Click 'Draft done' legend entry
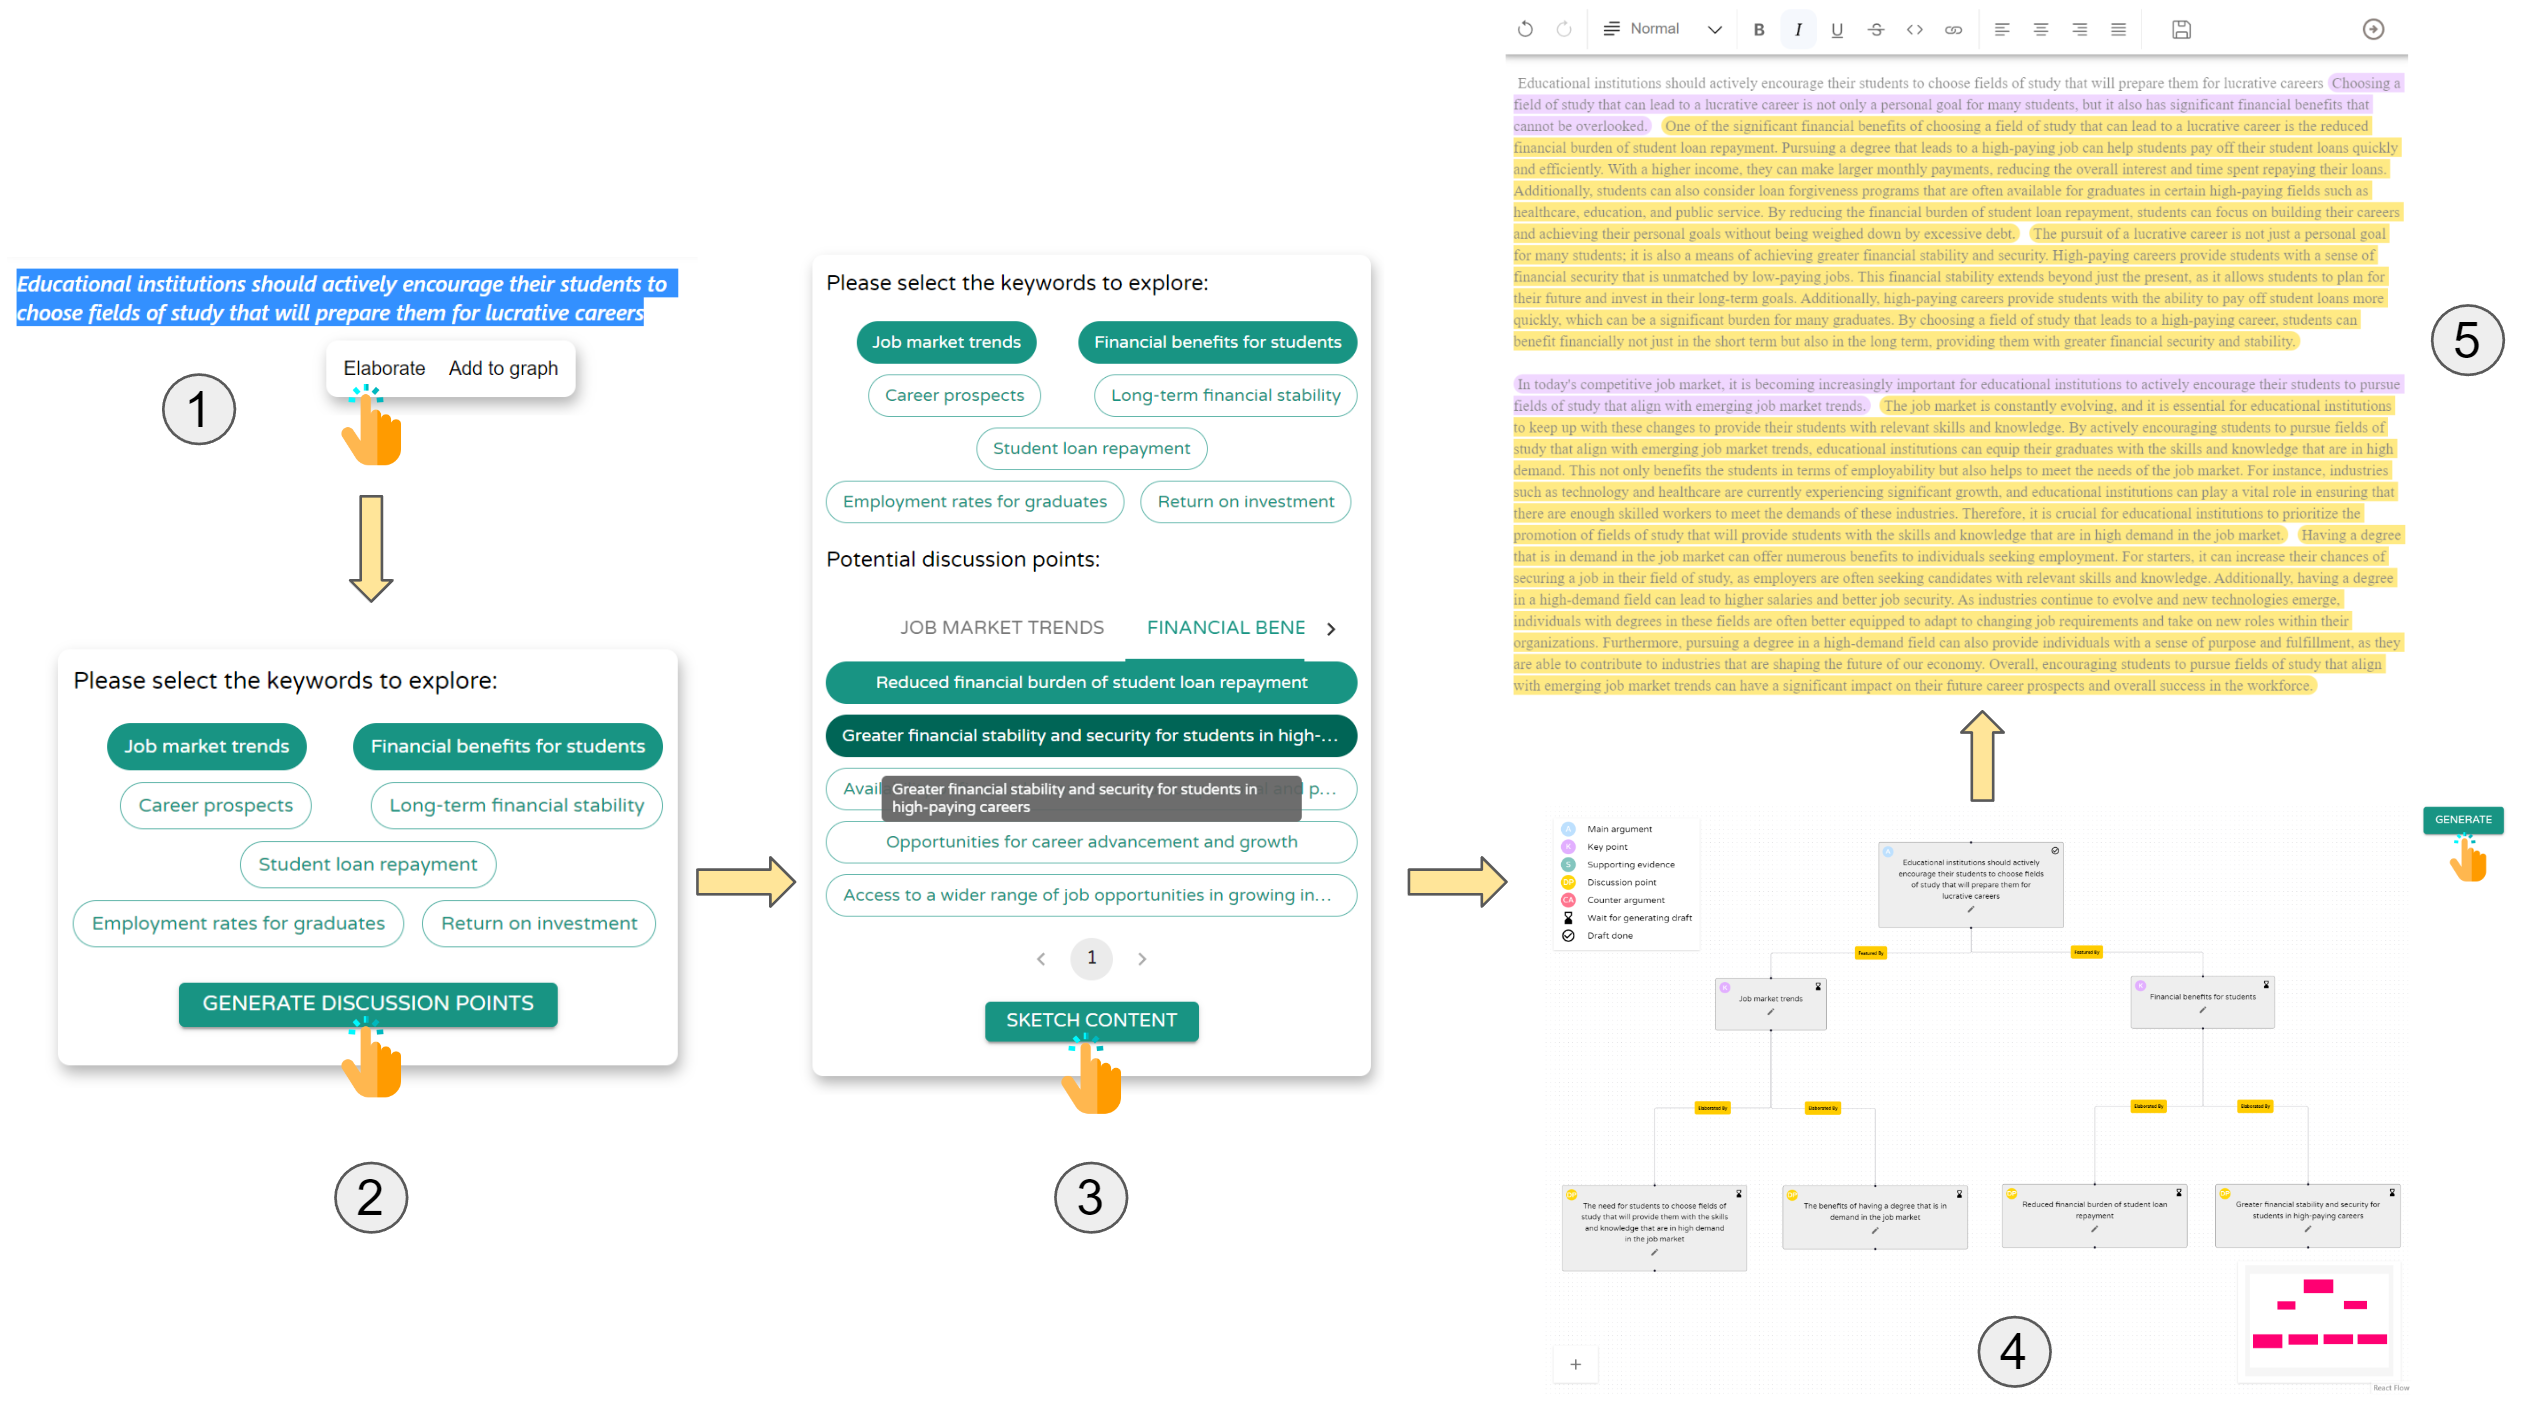This screenshot has height=1408, width=2530. click(1598, 936)
